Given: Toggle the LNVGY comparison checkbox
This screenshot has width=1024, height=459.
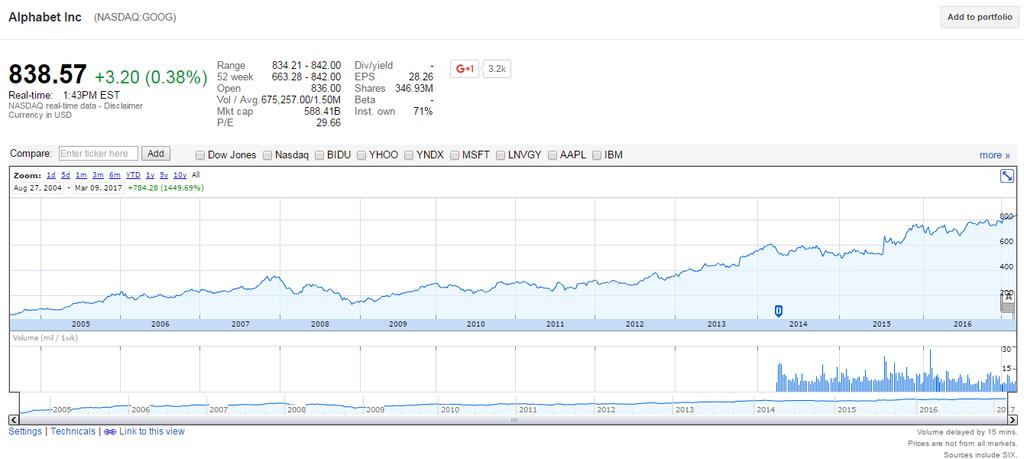Looking at the screenshot, I should click(500, 155).
